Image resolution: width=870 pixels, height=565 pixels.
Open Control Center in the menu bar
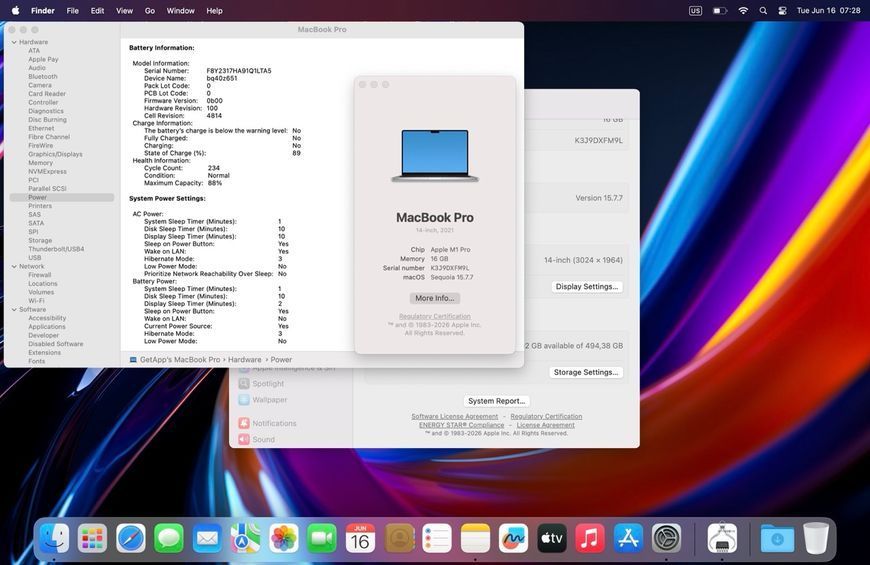(x=782, y=11)
